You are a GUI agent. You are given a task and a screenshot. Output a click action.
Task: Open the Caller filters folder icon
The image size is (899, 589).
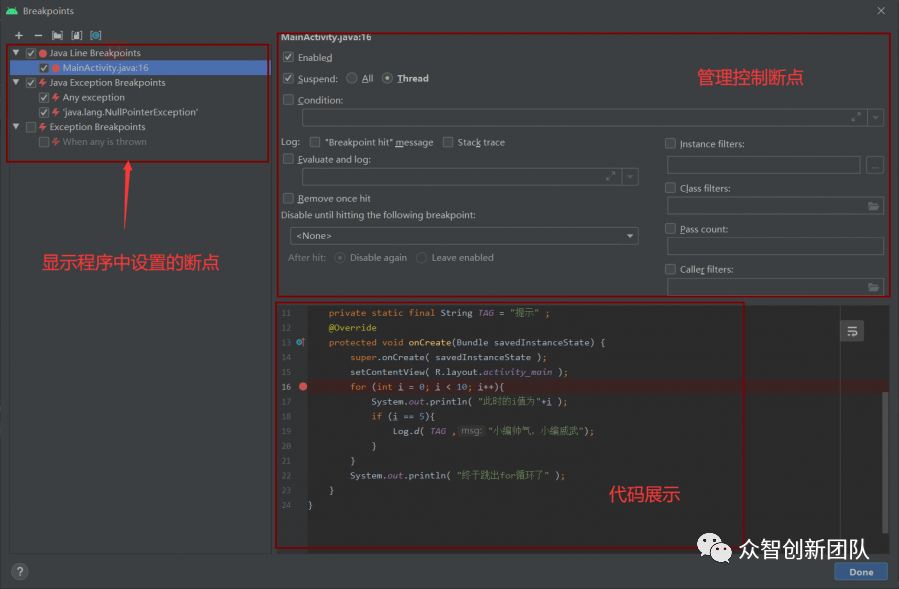(873, 287)
